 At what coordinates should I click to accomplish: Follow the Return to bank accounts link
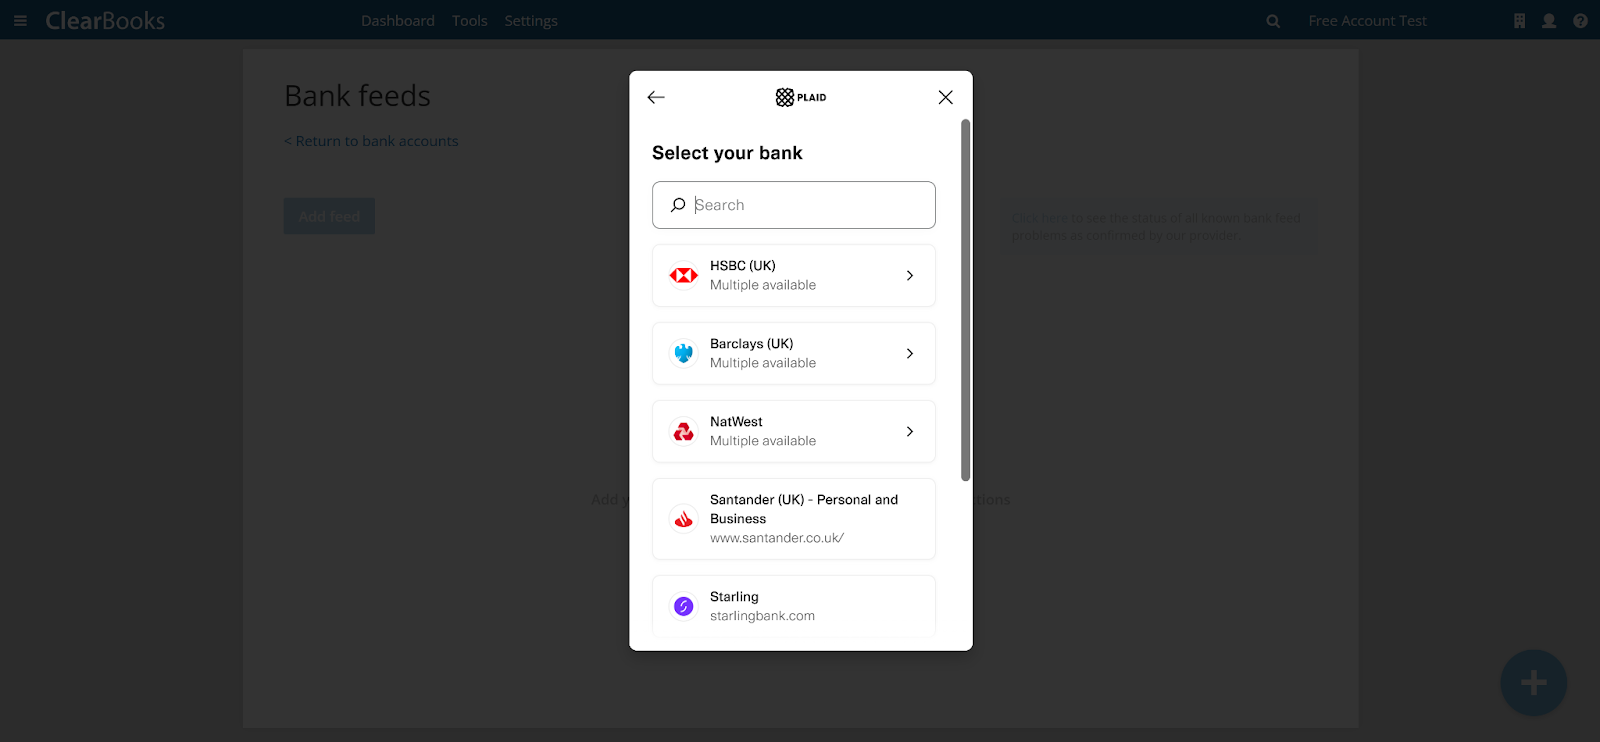(x=371, y=141)
